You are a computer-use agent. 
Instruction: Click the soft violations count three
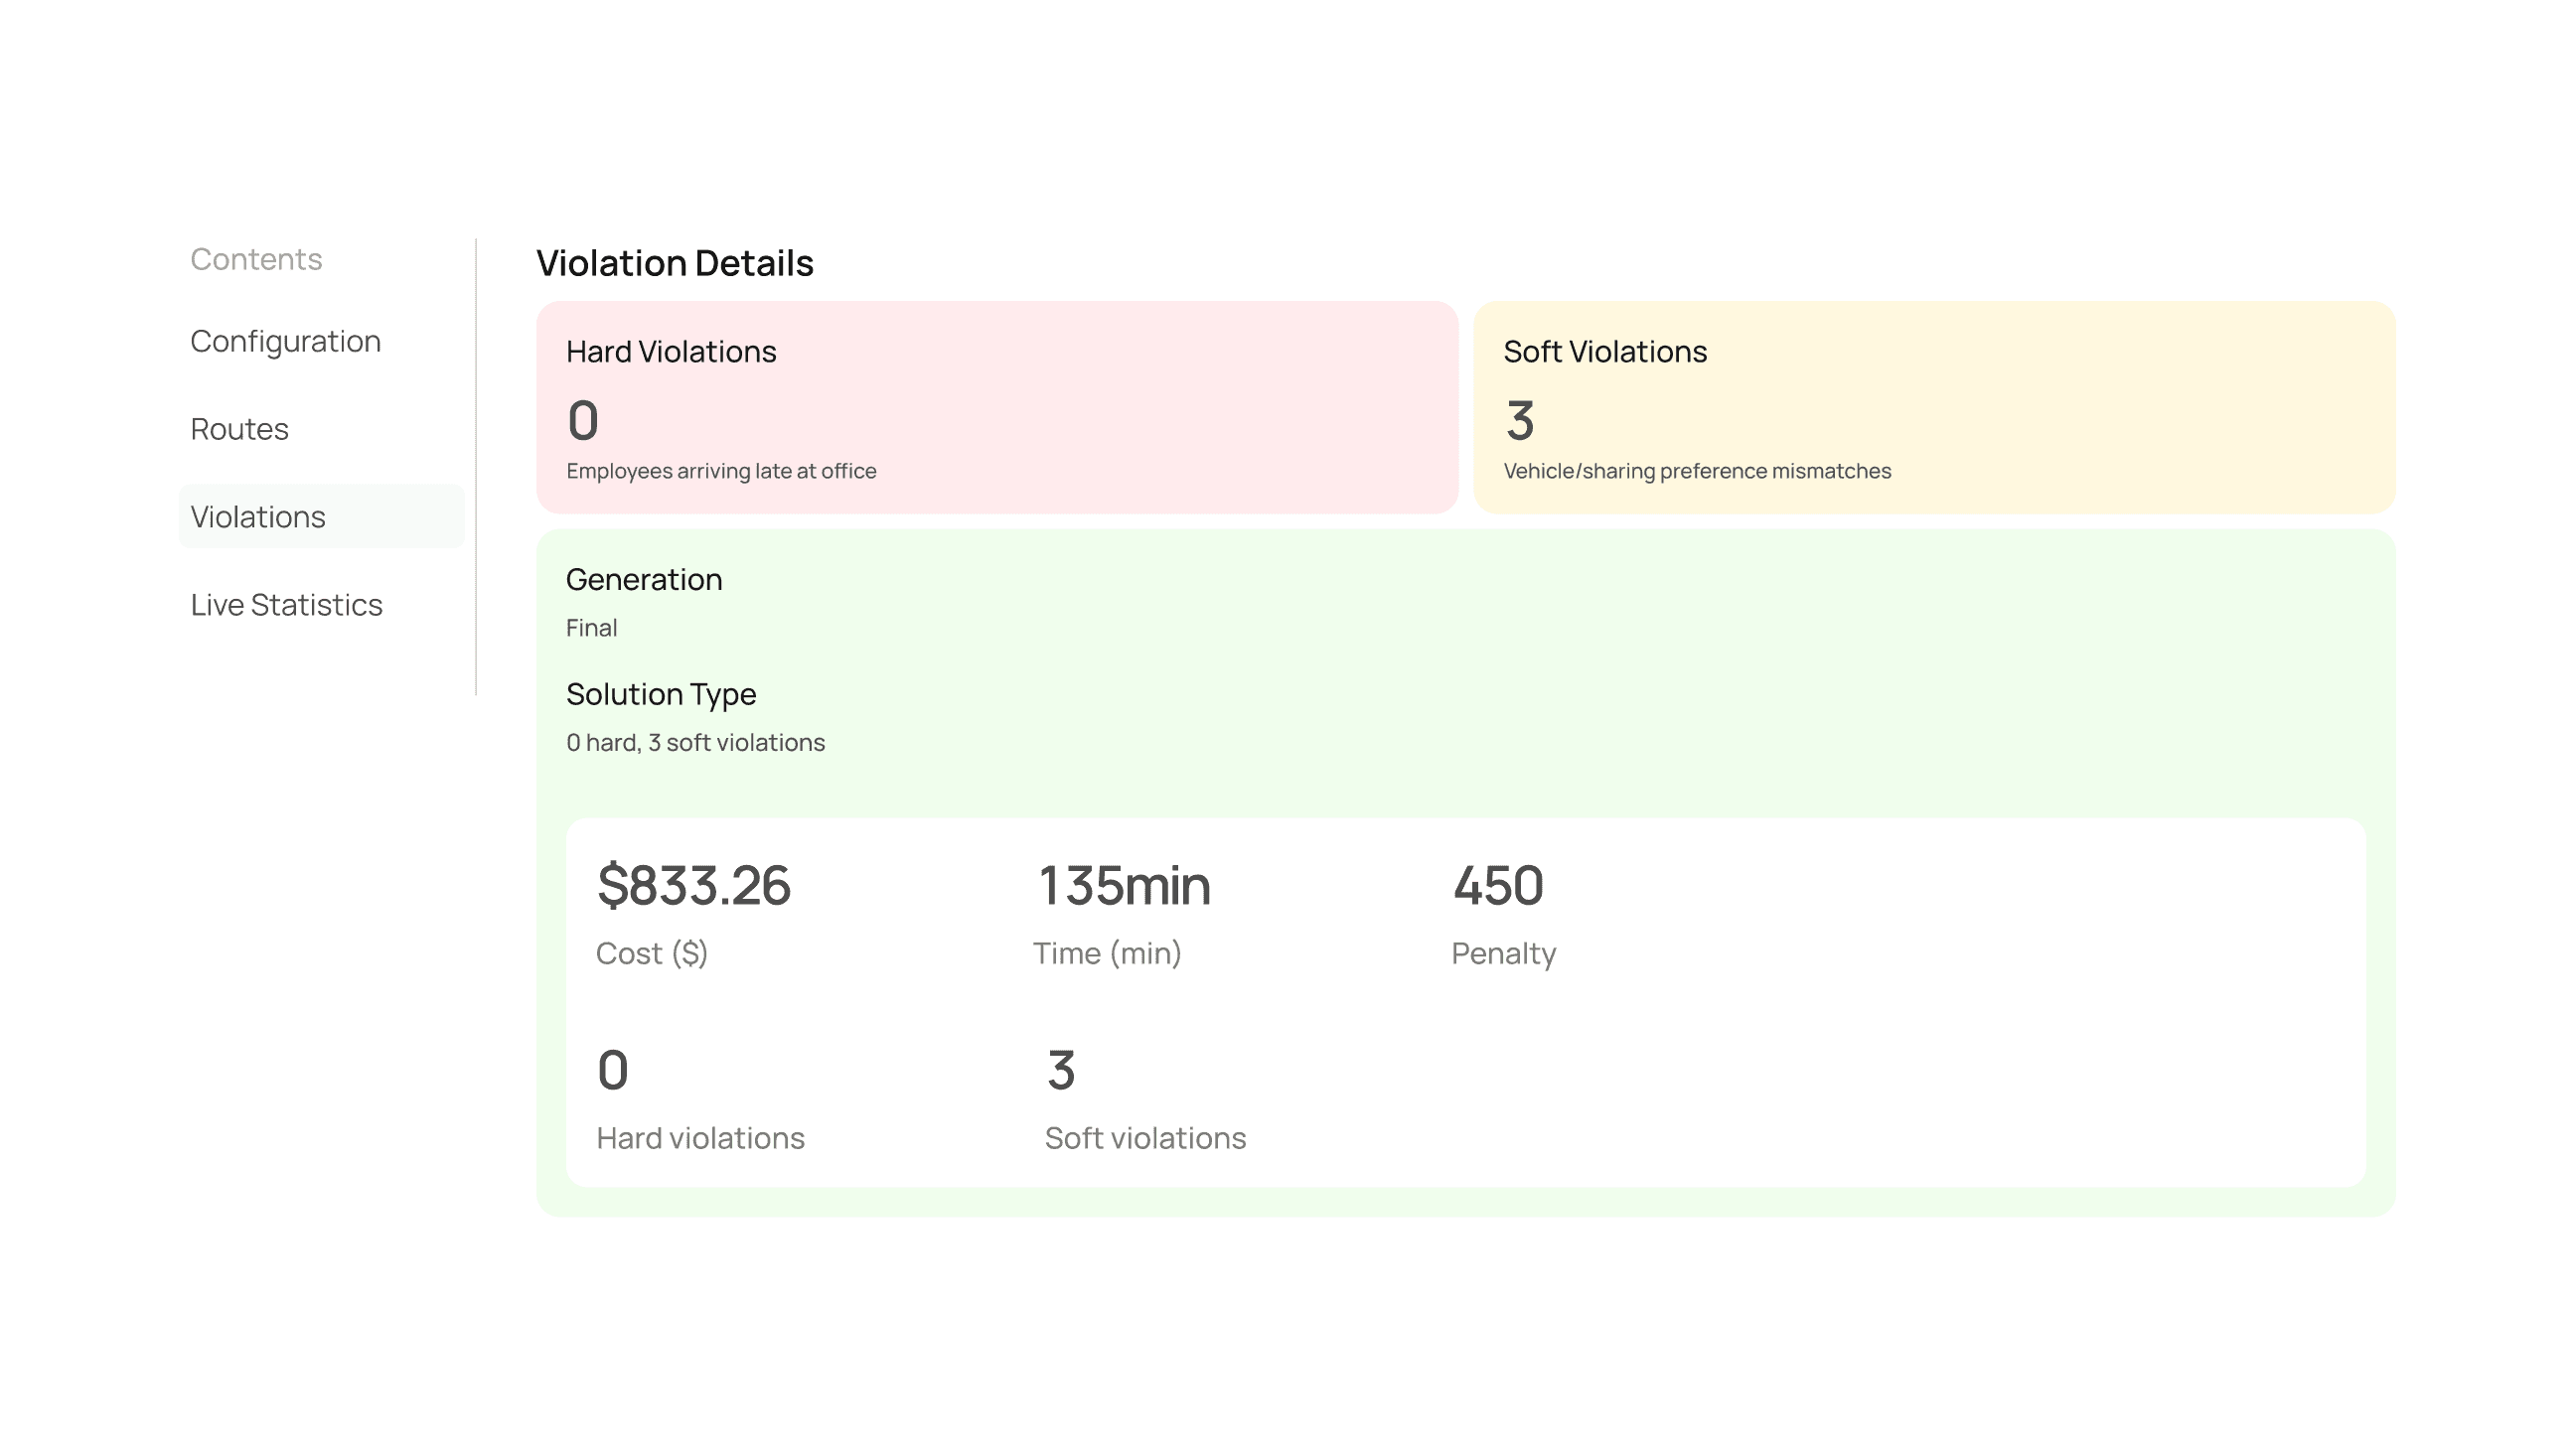(x=1520, y=421)
